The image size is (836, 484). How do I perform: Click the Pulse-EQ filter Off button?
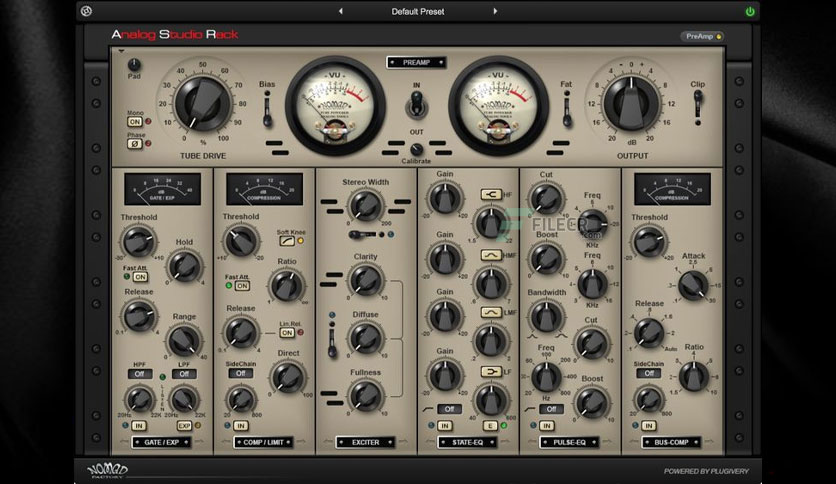[x=551, y=409]
